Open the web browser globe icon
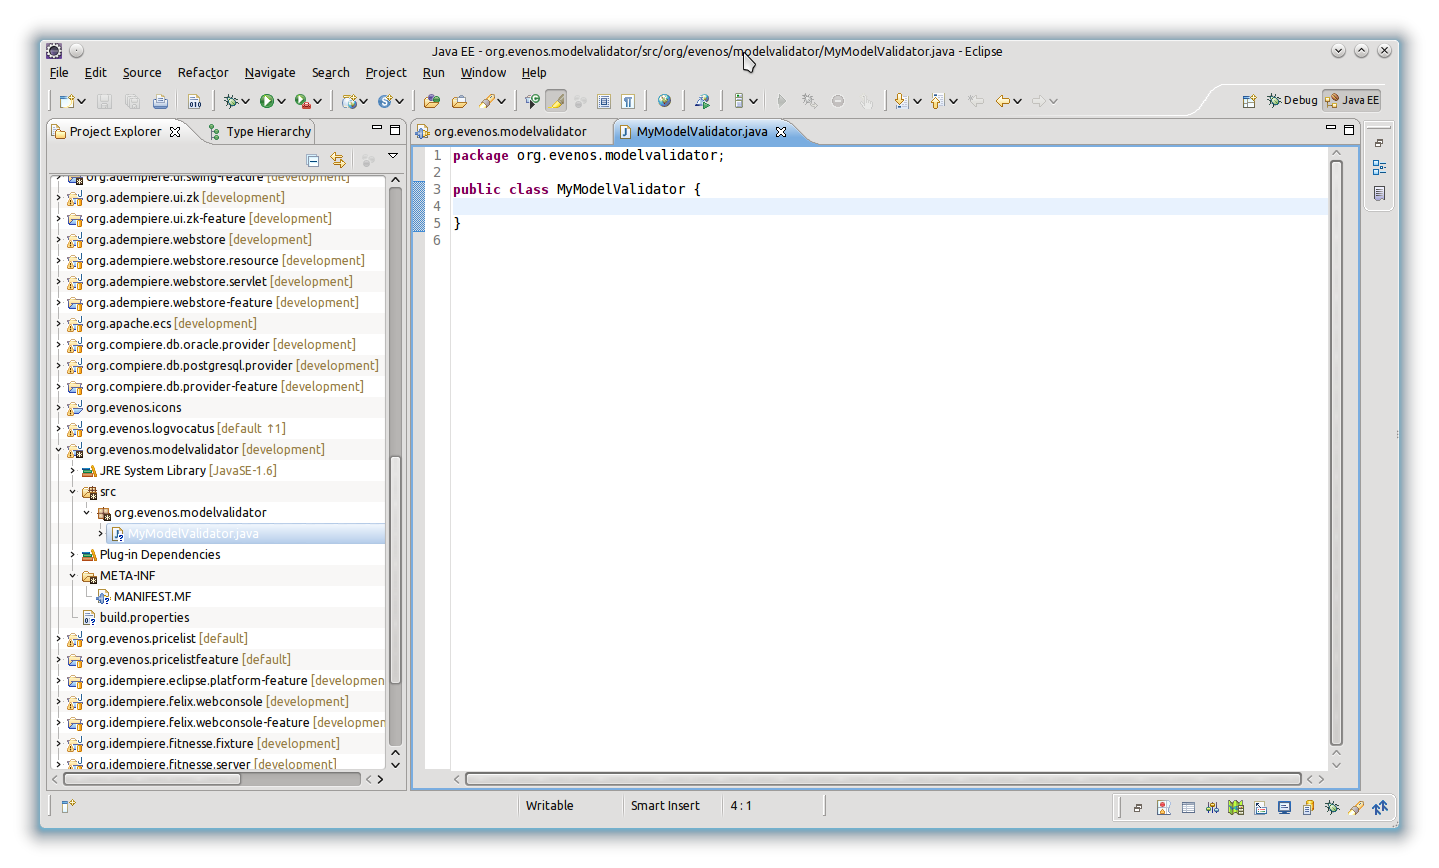Viewport: 1439px width, 868px height. (x=664, y=101)
